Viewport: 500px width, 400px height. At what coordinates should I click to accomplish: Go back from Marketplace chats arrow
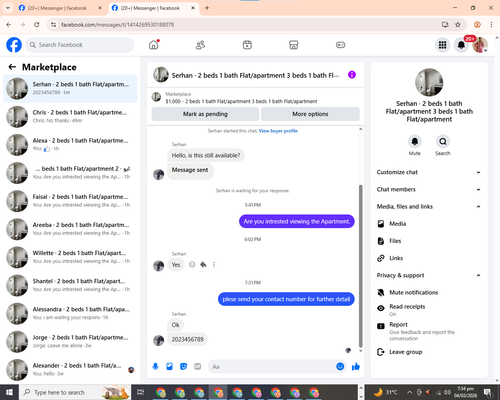(x=12, y=67)
